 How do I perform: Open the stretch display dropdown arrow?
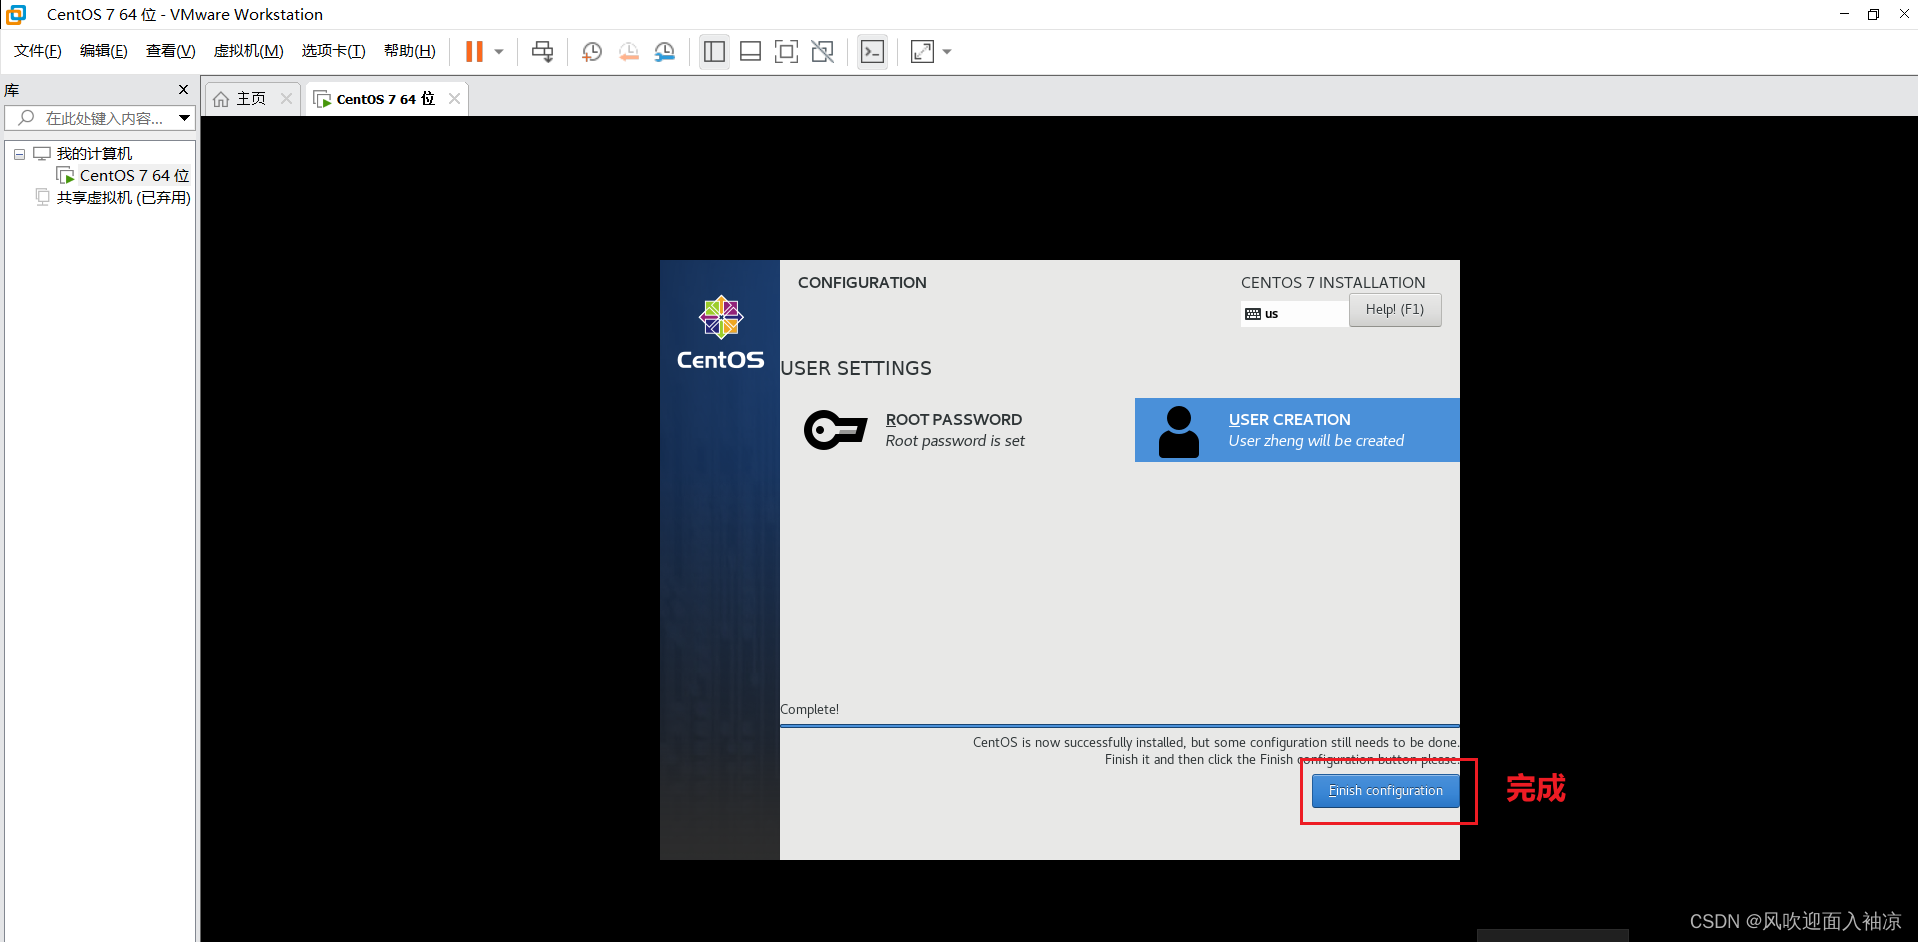click(947, 52)
